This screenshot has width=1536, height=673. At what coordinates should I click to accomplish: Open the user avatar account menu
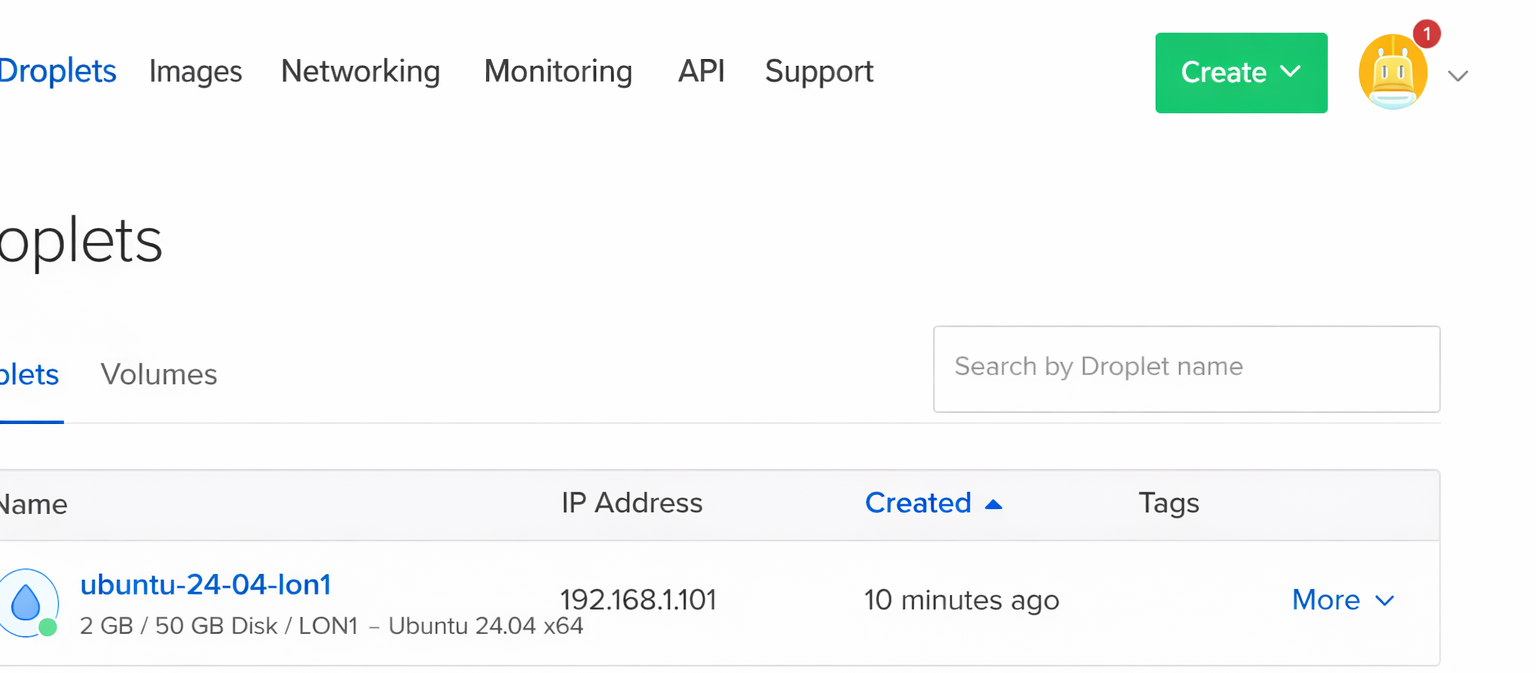(x=1392, y=72)
